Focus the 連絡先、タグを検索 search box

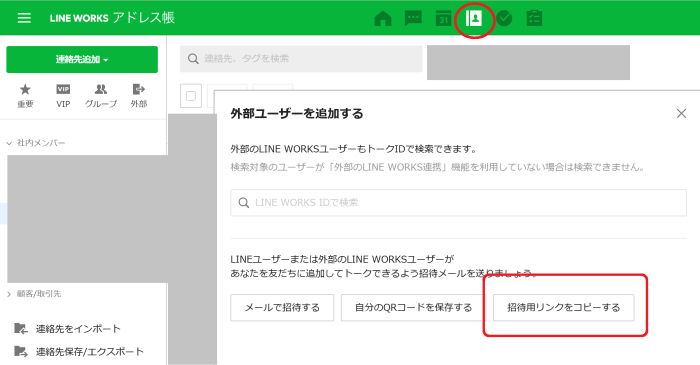click(301, 58)
